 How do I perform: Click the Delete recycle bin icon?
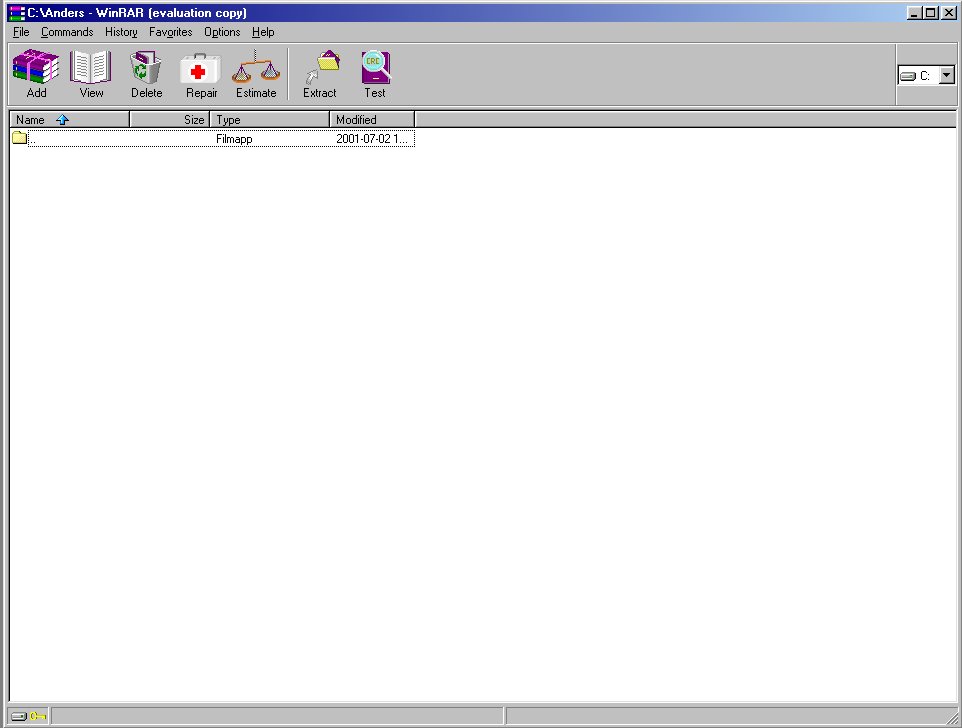[x=146, y=67]
